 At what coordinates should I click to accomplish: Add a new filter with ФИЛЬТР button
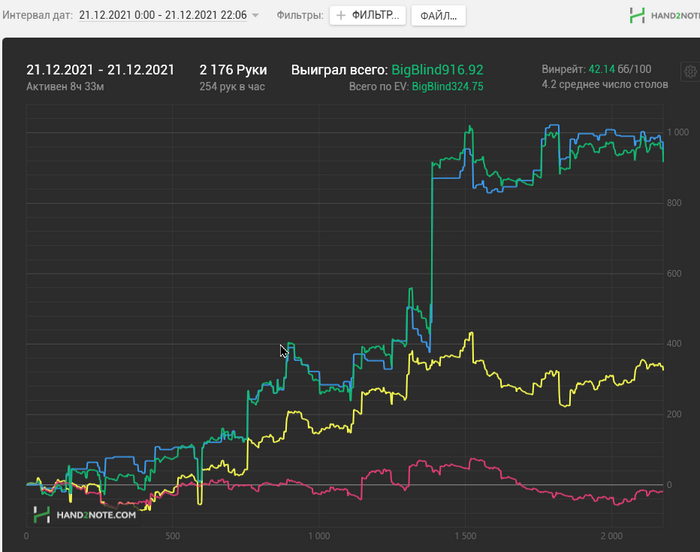(367, 15)
